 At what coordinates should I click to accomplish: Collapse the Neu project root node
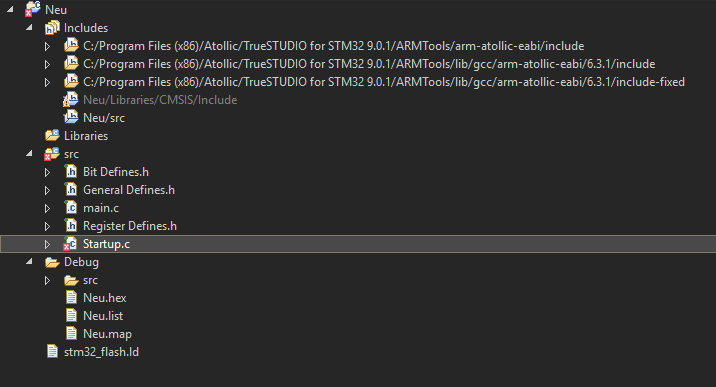(x=11, y=10)
